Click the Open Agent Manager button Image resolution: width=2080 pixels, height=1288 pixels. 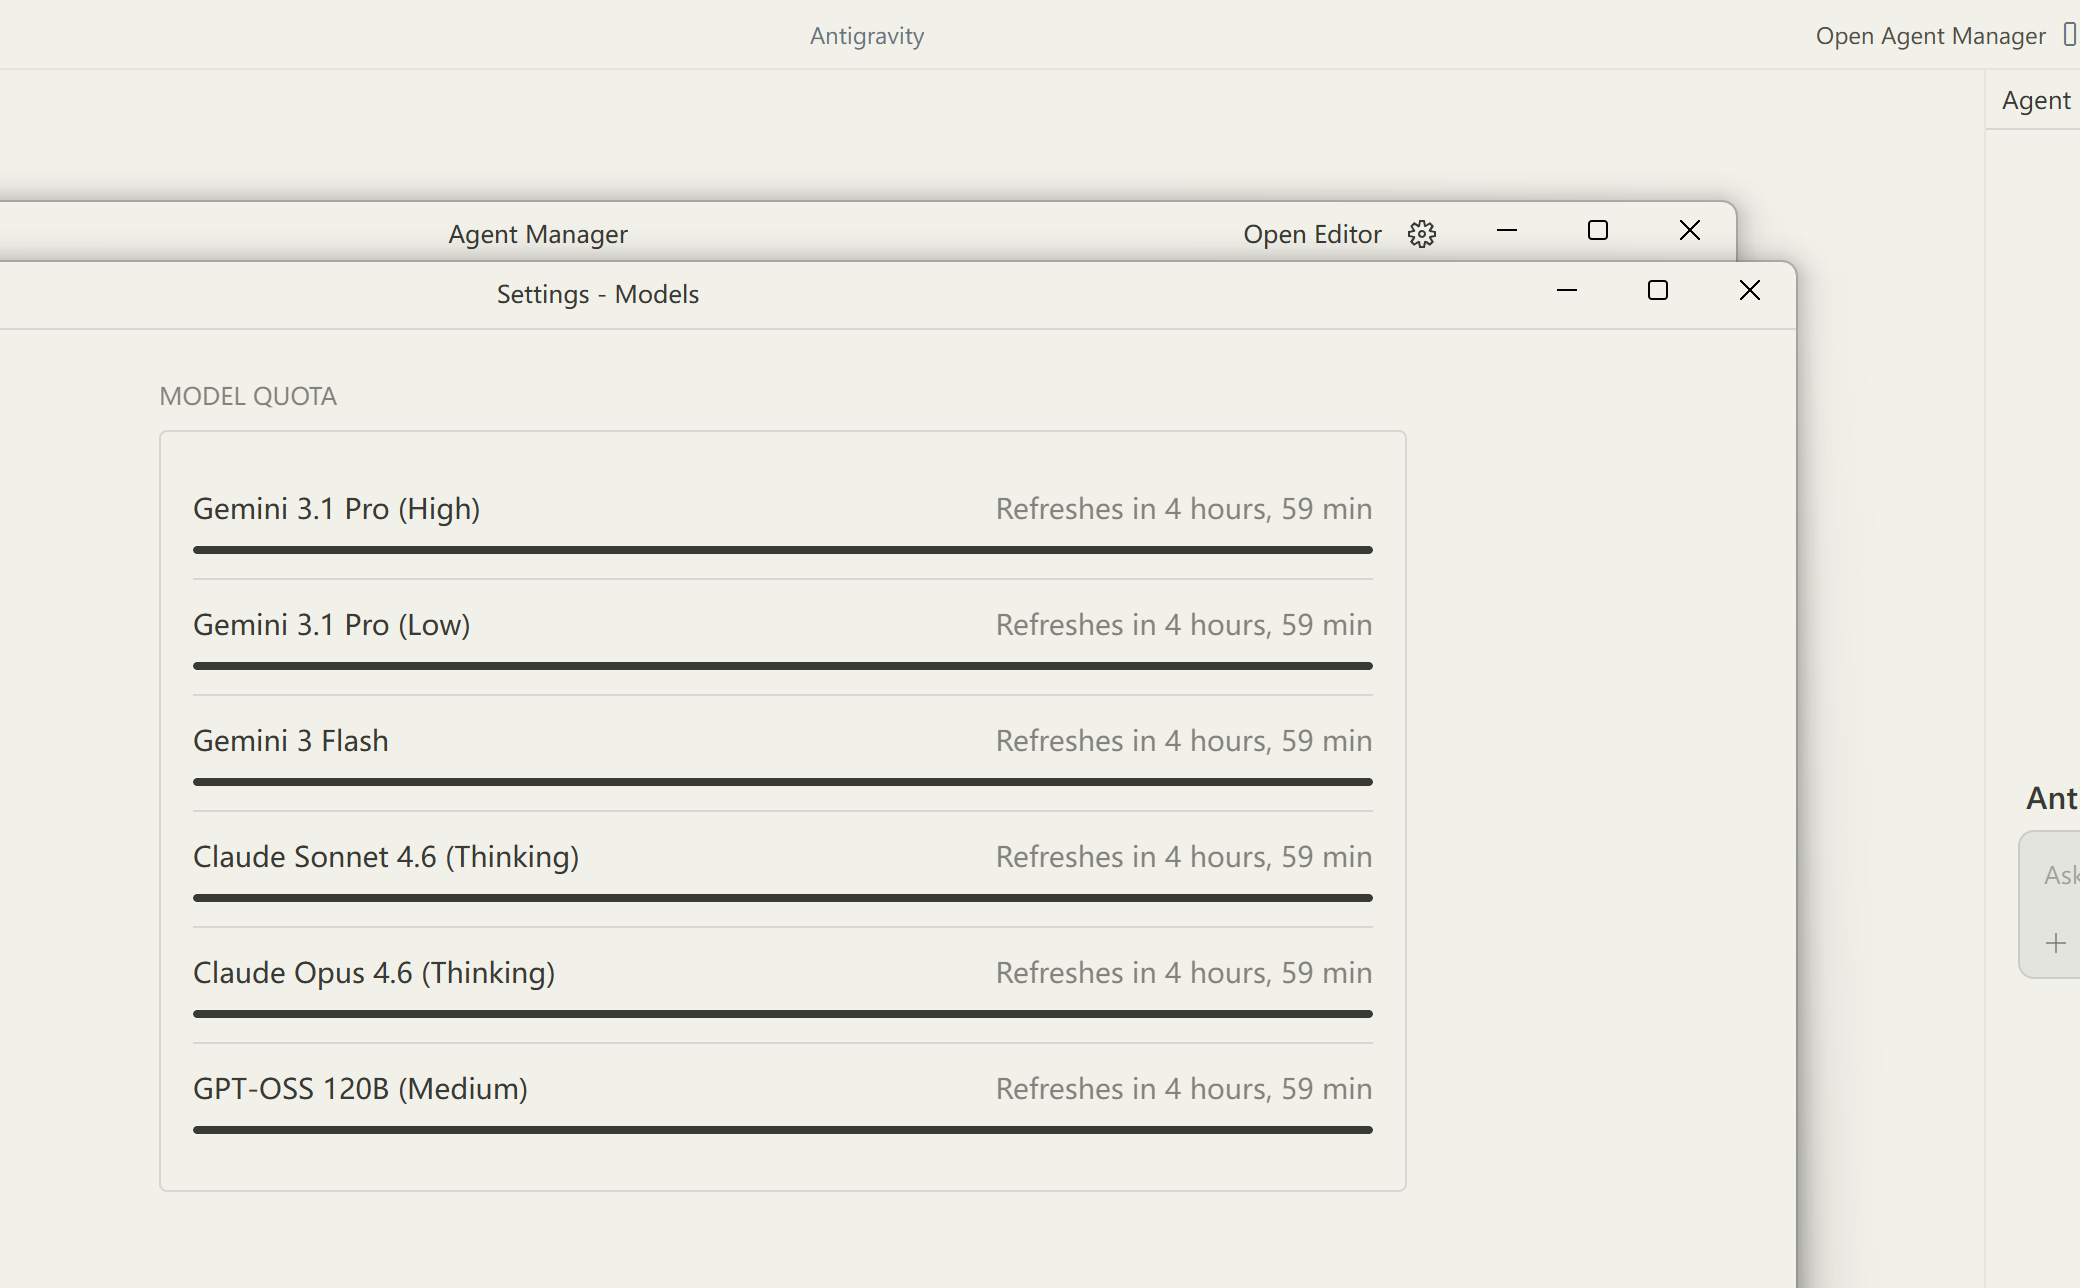coord(1930,36)
